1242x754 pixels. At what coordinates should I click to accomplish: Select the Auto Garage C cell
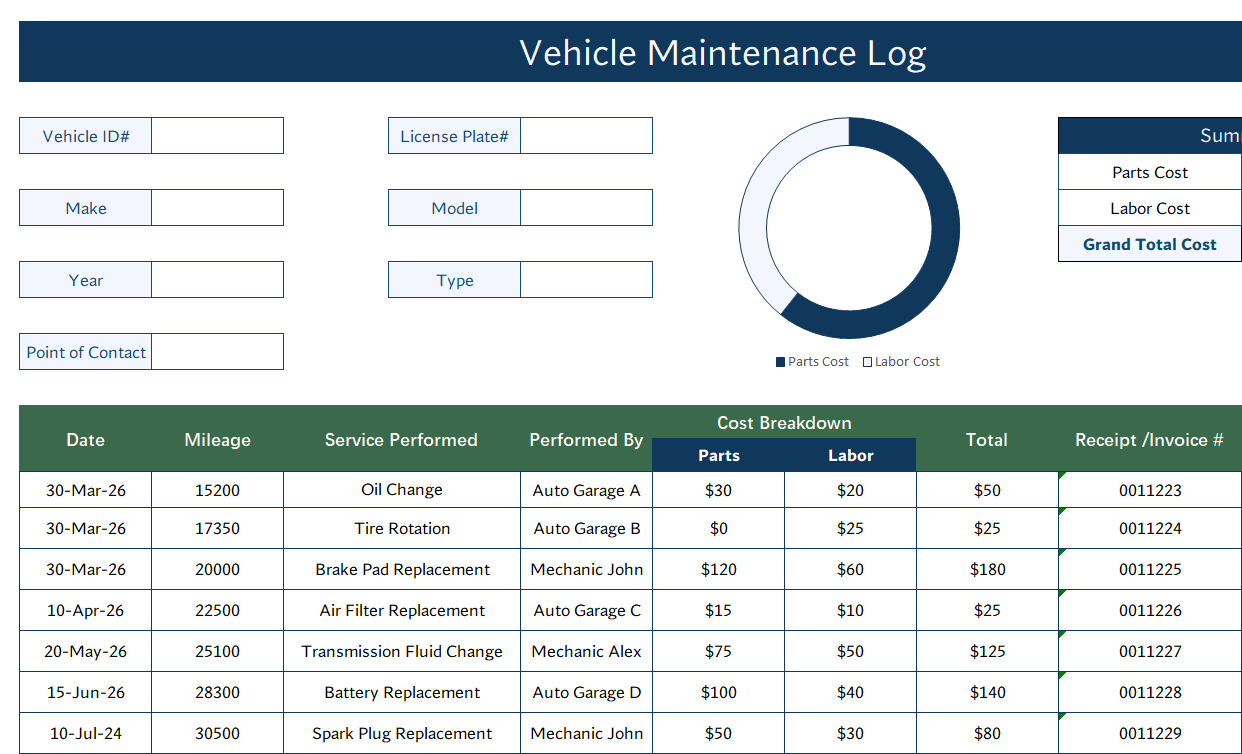coord(586,610)
